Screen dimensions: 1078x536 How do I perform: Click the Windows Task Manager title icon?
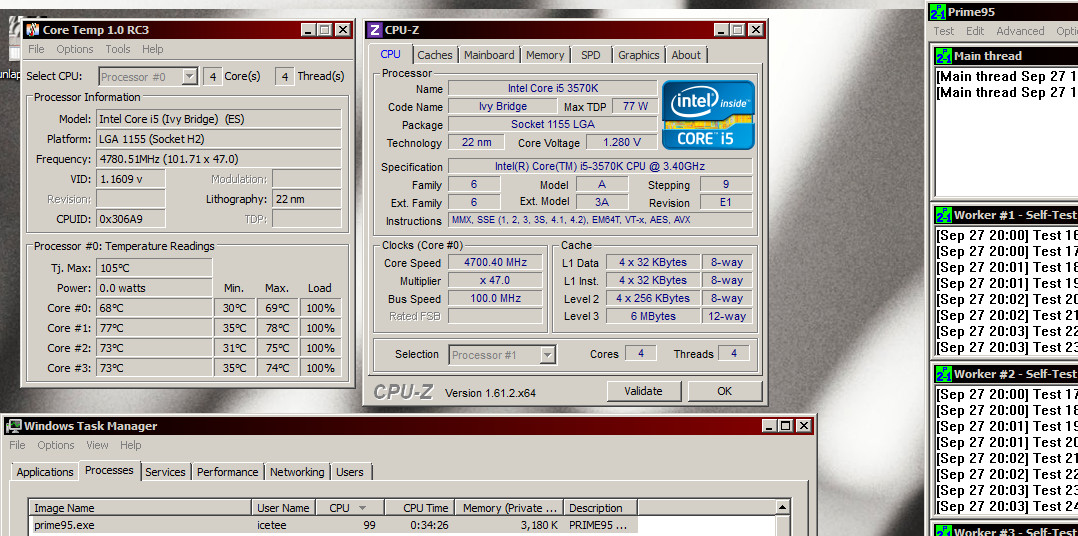coord(14,426)
